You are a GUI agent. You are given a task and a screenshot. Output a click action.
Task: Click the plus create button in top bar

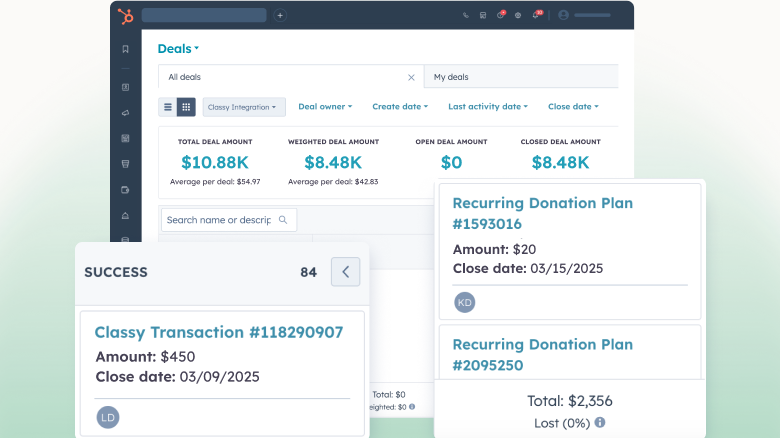[280, 15]
